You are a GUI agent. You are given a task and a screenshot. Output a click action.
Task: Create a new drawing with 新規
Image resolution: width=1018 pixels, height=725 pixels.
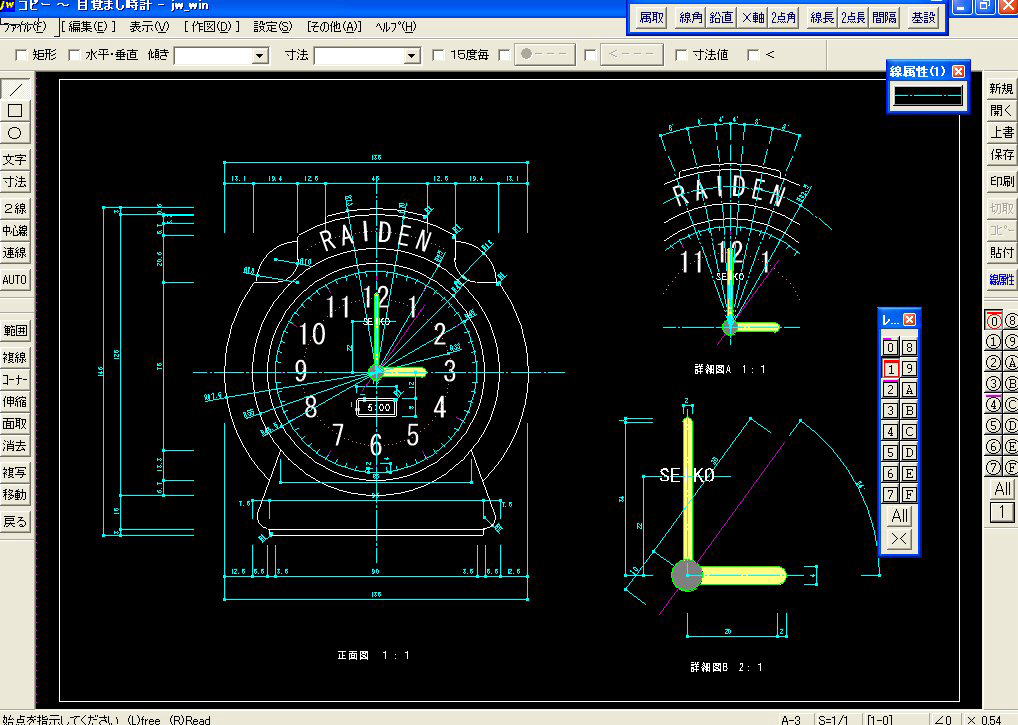click(x=1001, y=89)
